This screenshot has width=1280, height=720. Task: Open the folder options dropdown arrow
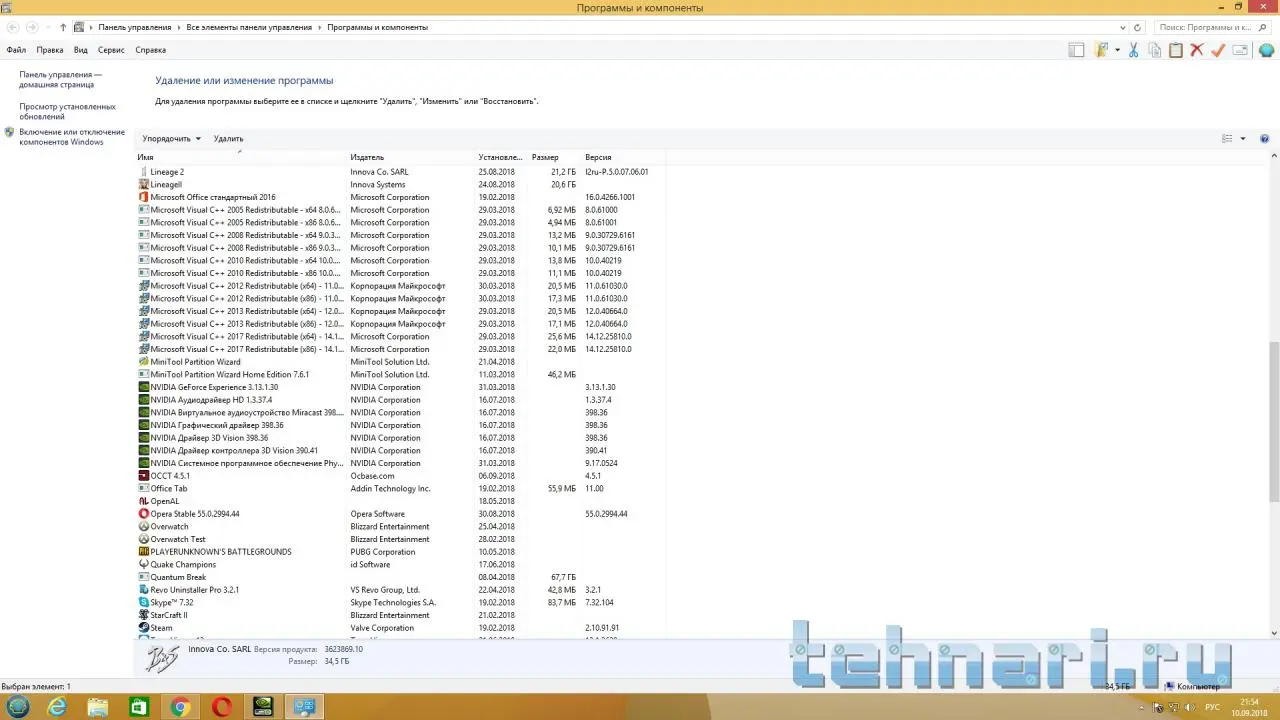coord(1117,50)
